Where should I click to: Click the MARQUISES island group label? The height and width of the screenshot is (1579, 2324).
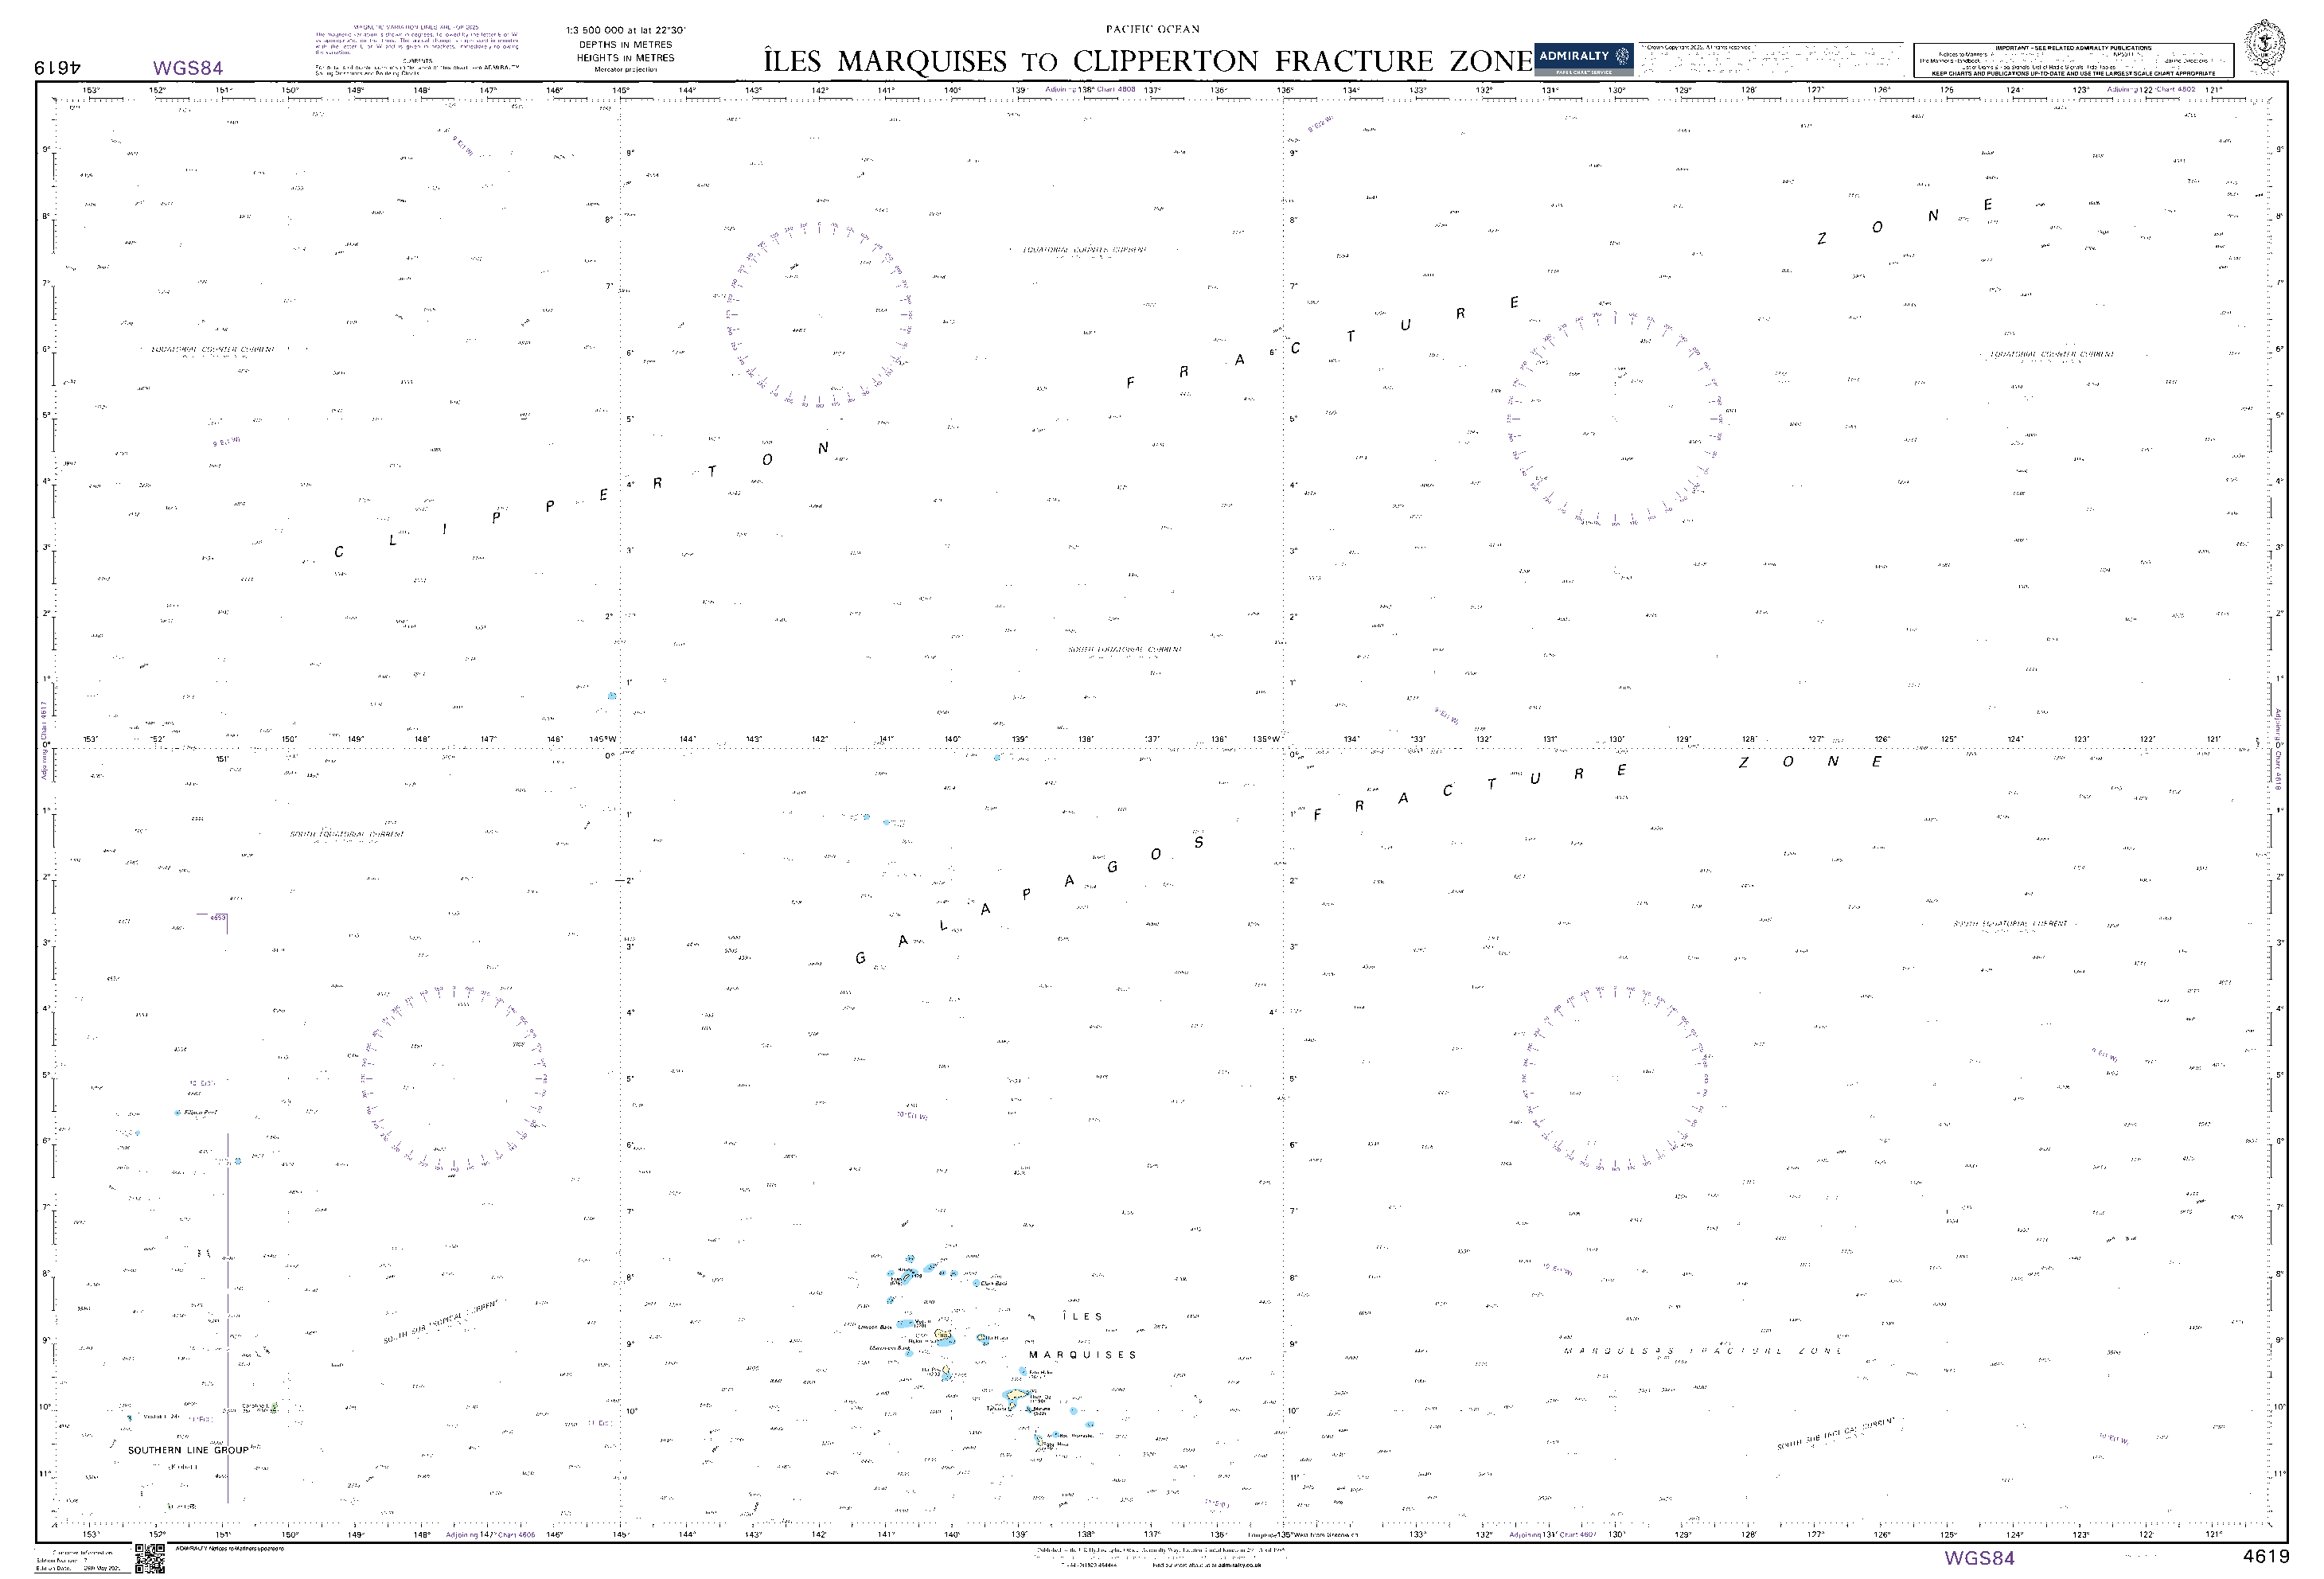tap(1083, 1355)
